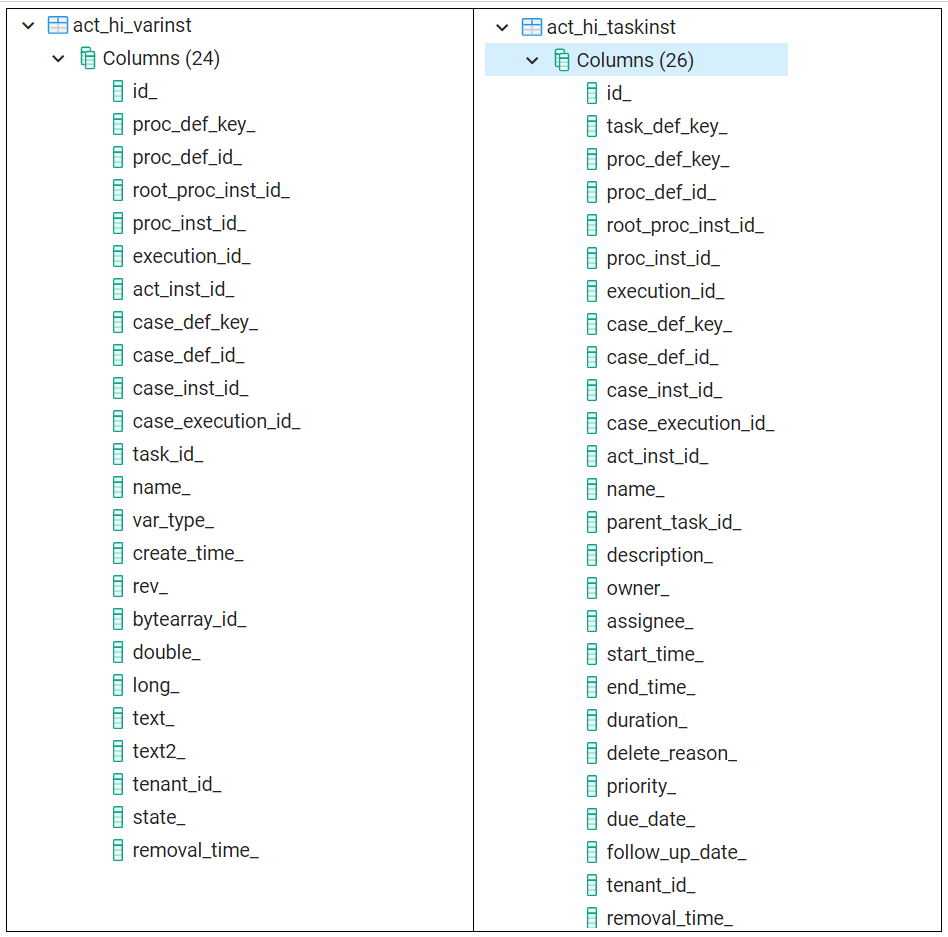Viewport: 948px width, 937px height.
Task: Click the column icon next to id_ in act_hi_varinst
Action: click(117, 91)
